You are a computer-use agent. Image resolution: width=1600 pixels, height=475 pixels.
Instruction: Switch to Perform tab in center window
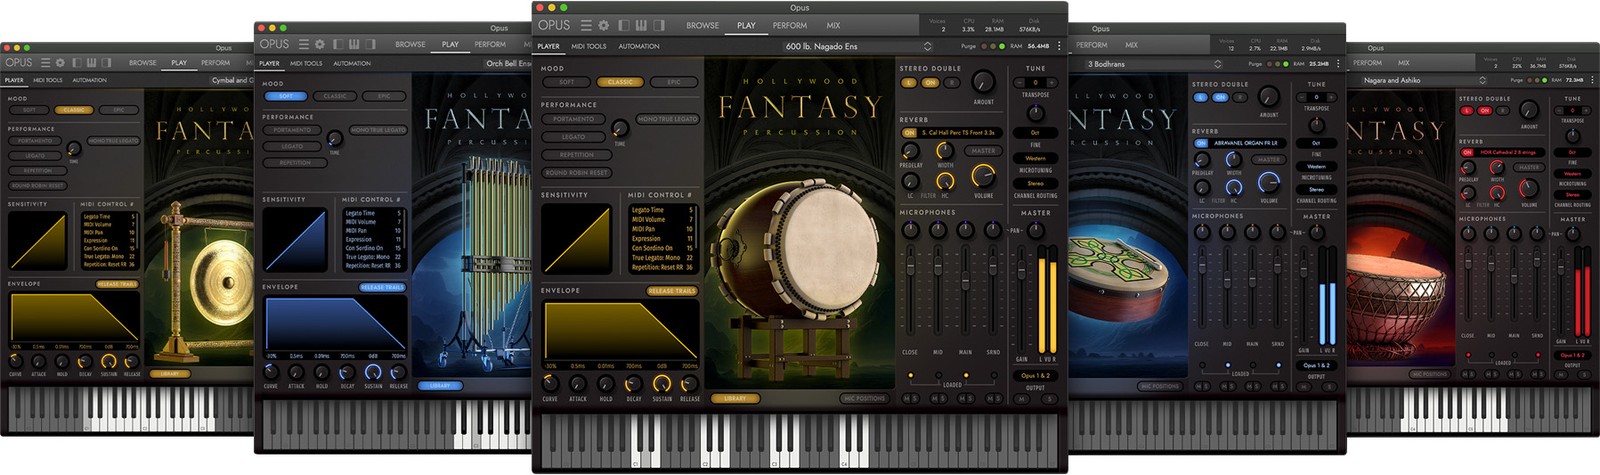point(790,25)
